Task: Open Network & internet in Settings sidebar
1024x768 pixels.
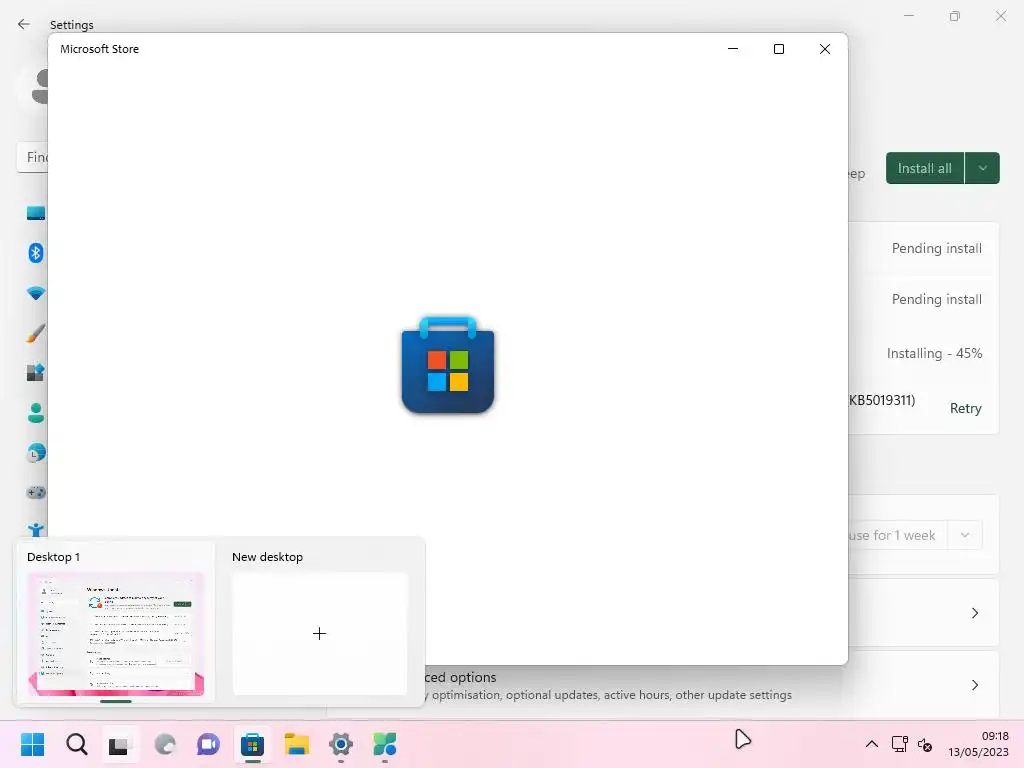Action: click(x=36, y=293)
